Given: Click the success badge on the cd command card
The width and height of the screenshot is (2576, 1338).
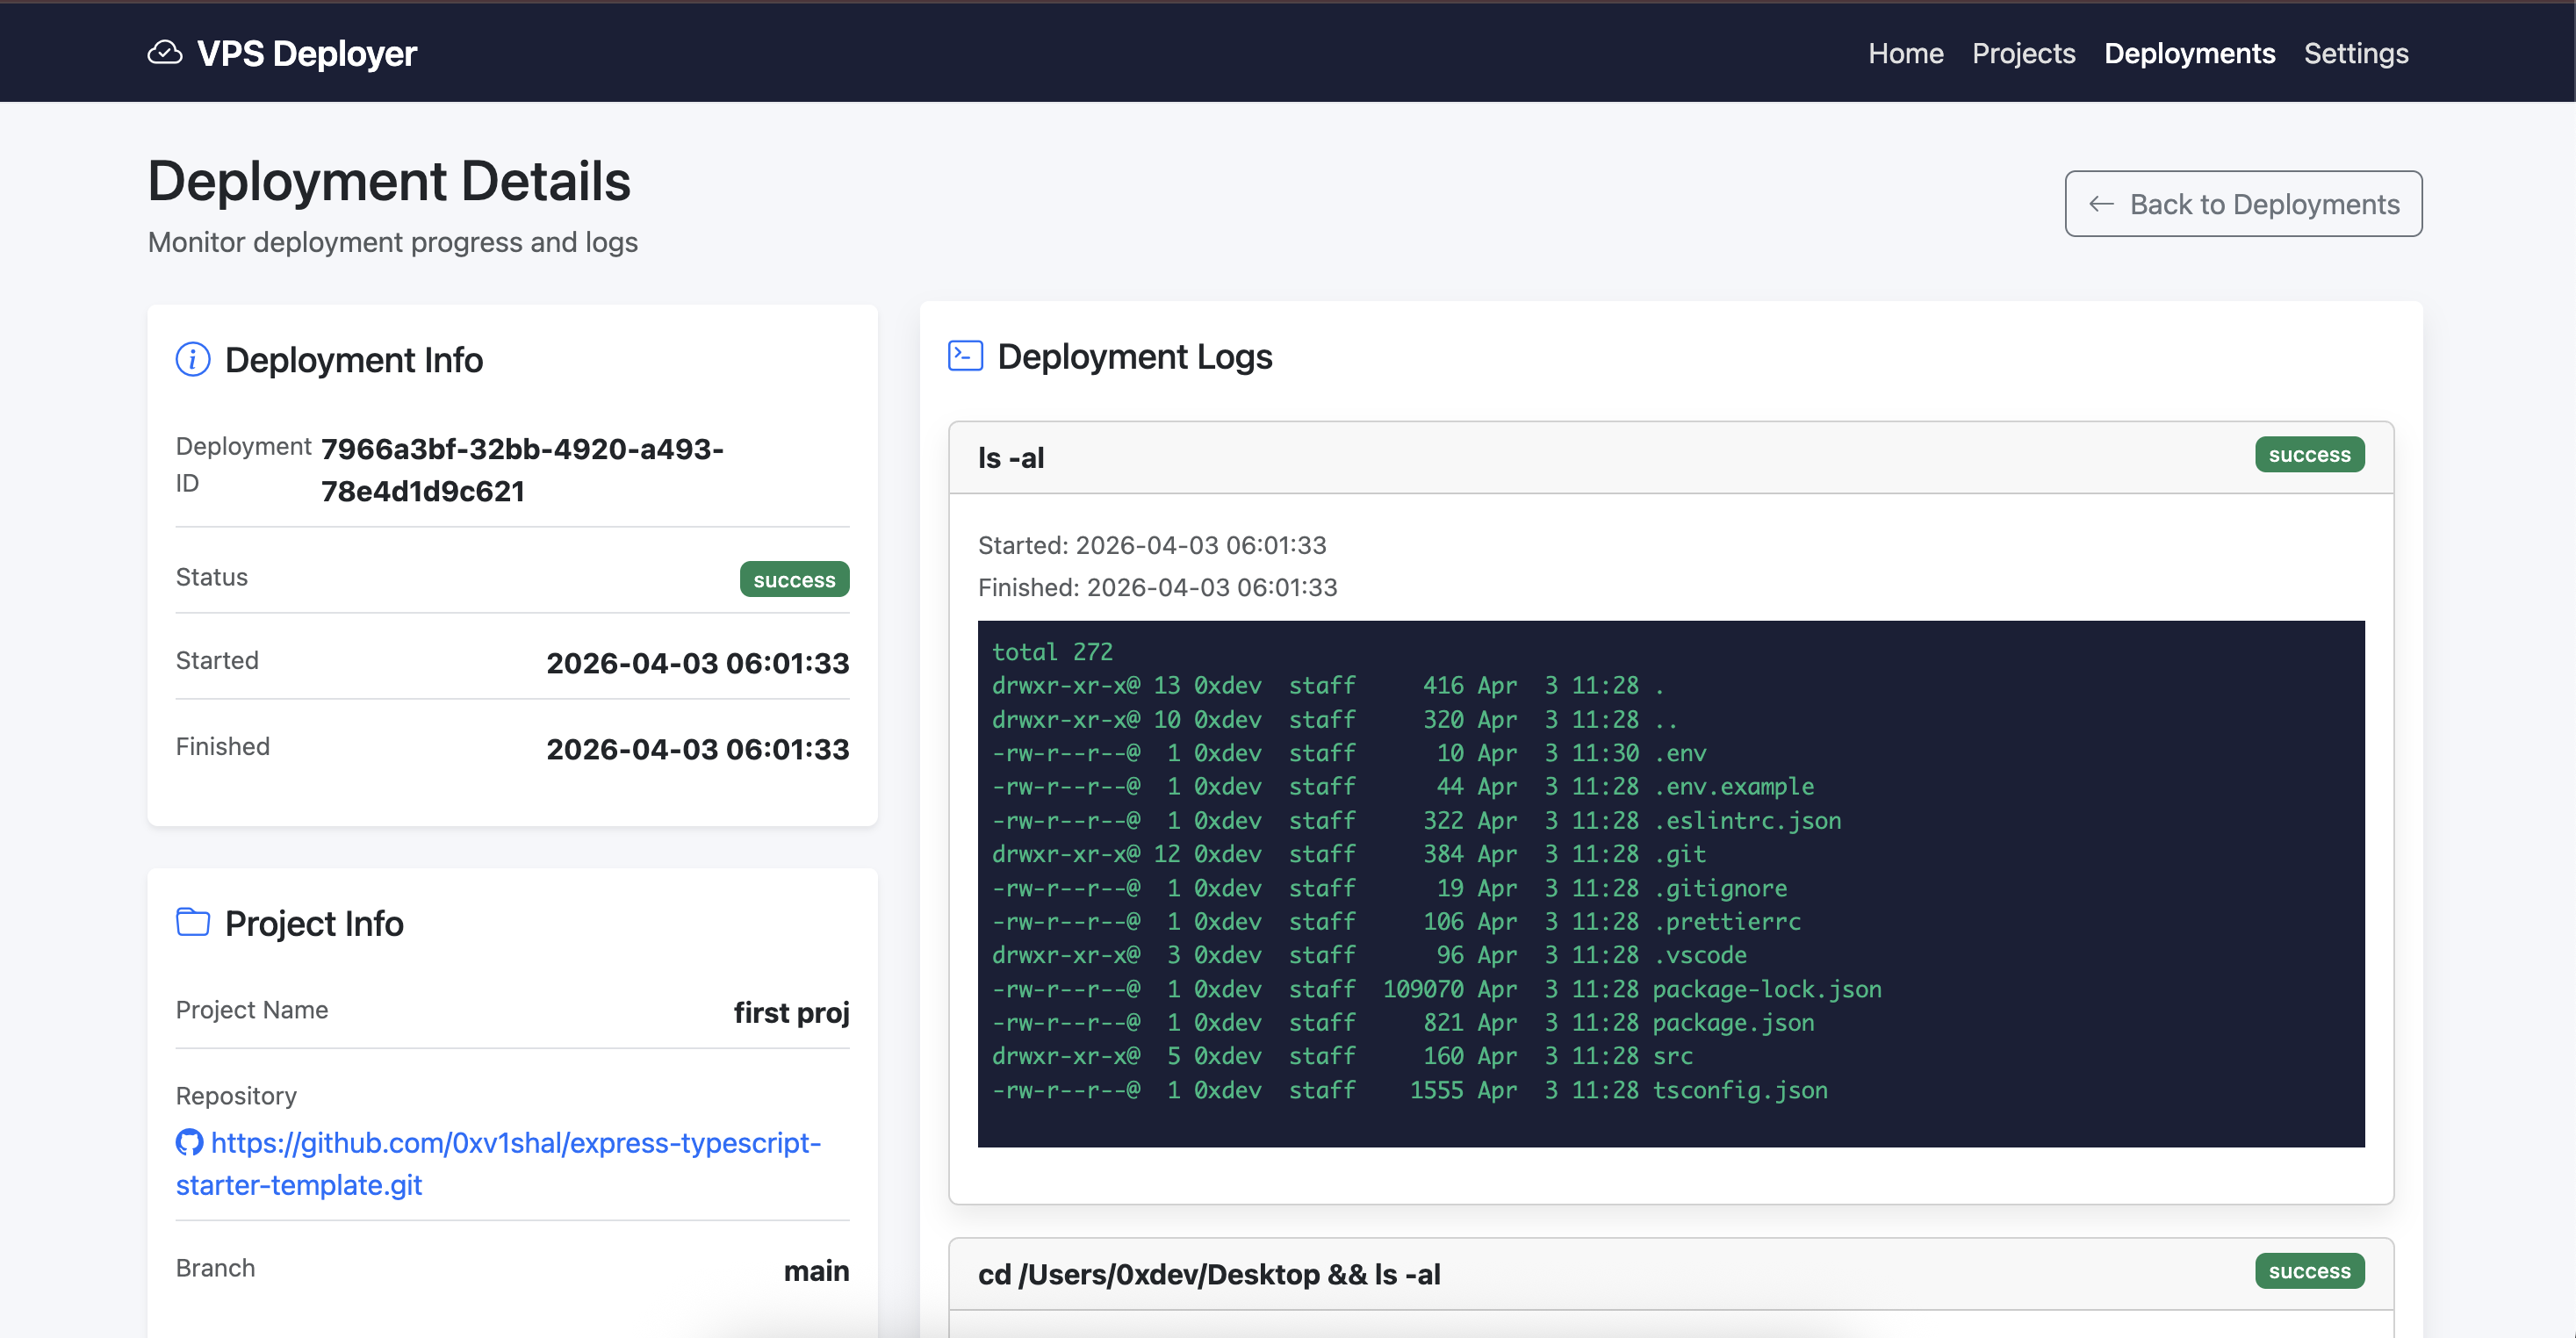Looking at the screenshot, I should click(2310, 1271).
